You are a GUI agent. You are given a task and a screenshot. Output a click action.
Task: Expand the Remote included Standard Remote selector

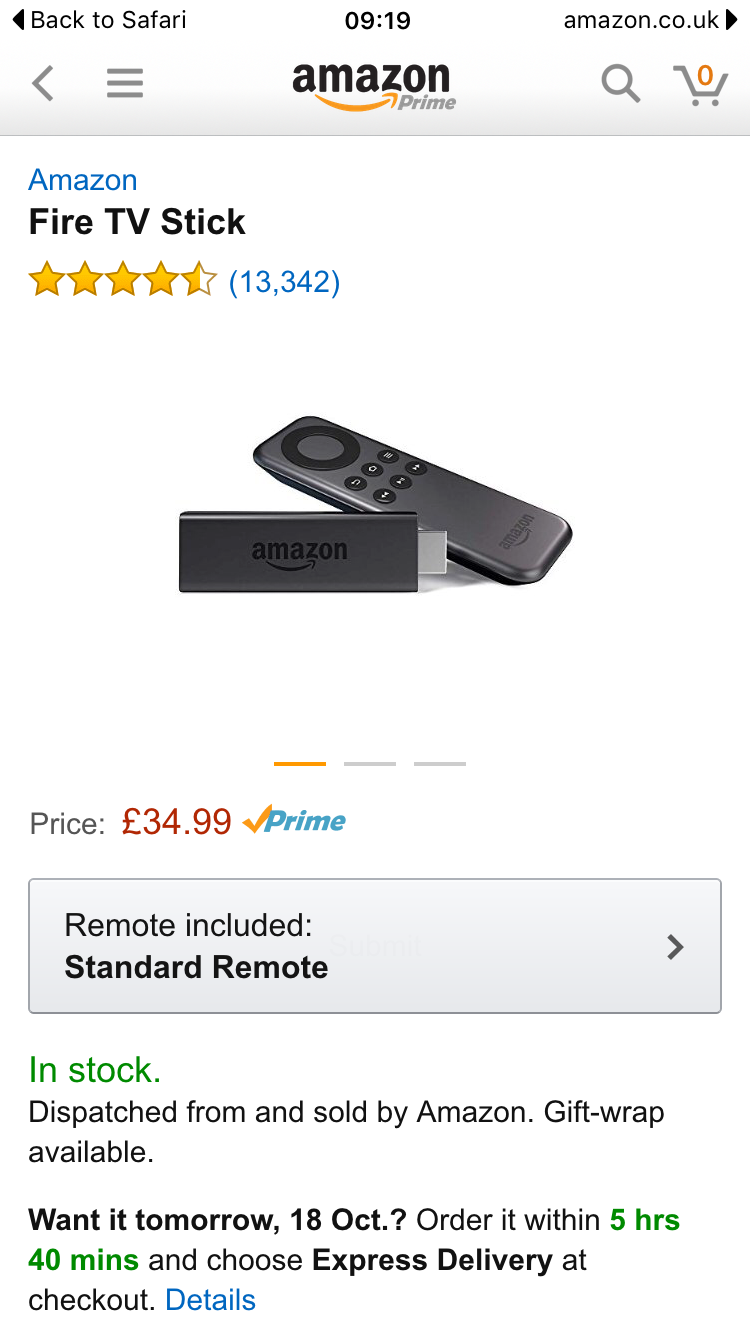click(375, 946)
